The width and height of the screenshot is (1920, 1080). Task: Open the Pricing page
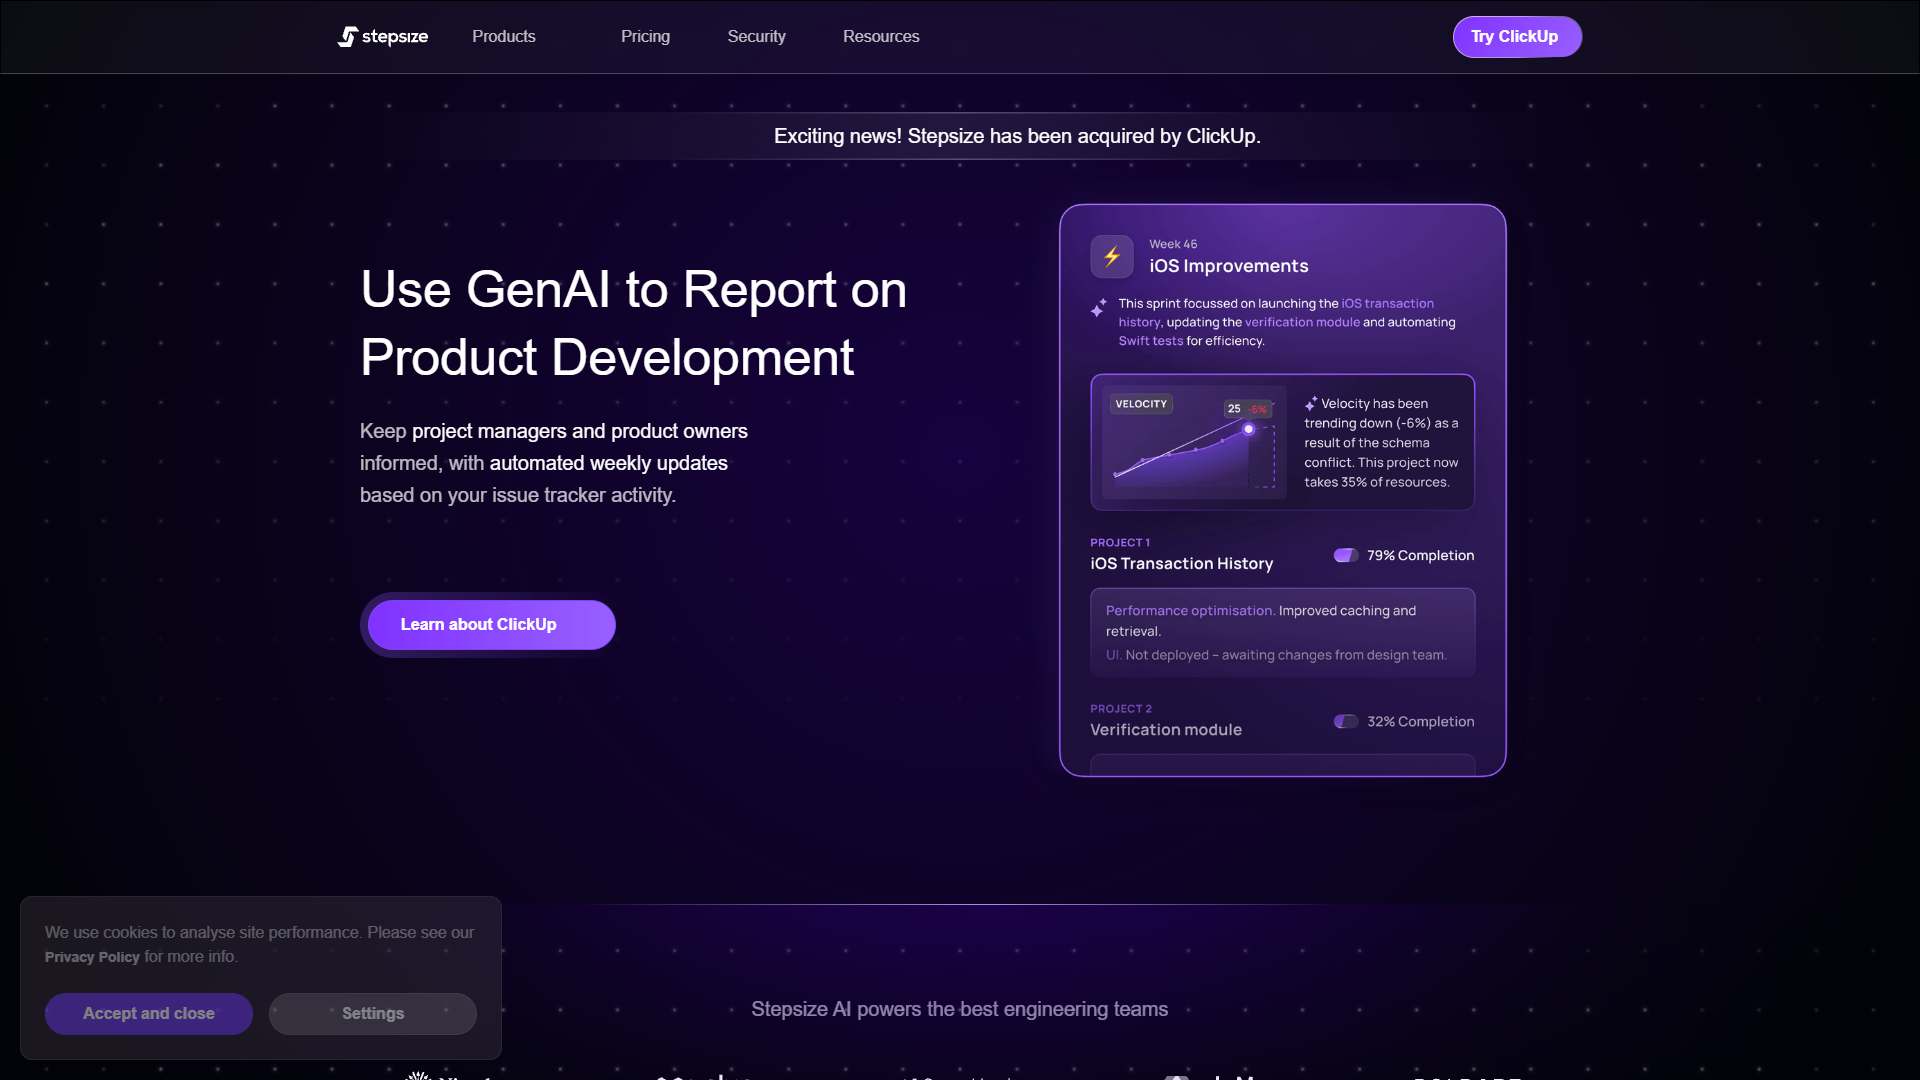[646, 37]
